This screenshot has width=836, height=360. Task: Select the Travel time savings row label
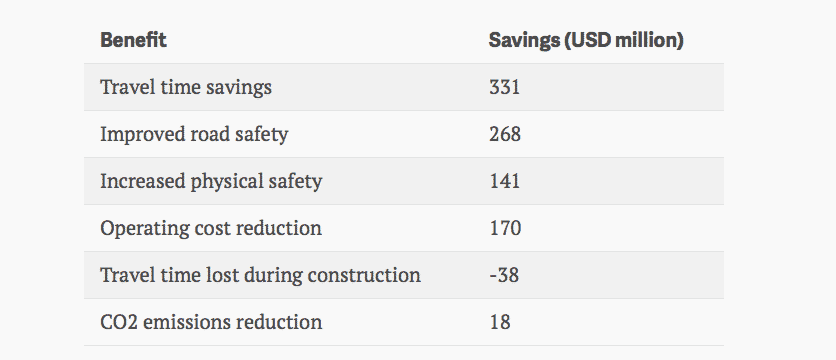[186, 87]
